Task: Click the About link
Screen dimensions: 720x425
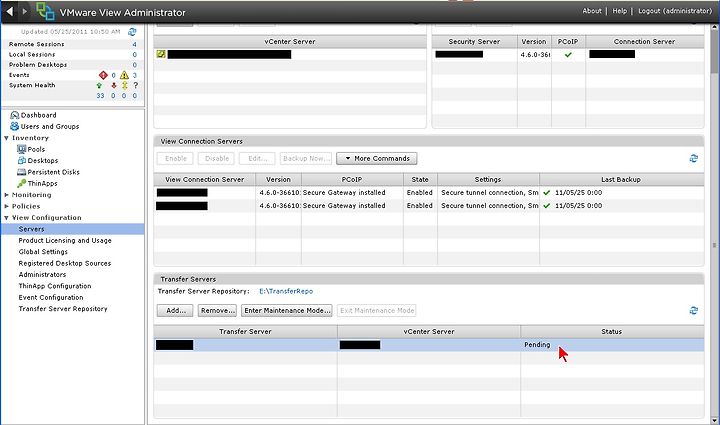Action: (591, 11)
